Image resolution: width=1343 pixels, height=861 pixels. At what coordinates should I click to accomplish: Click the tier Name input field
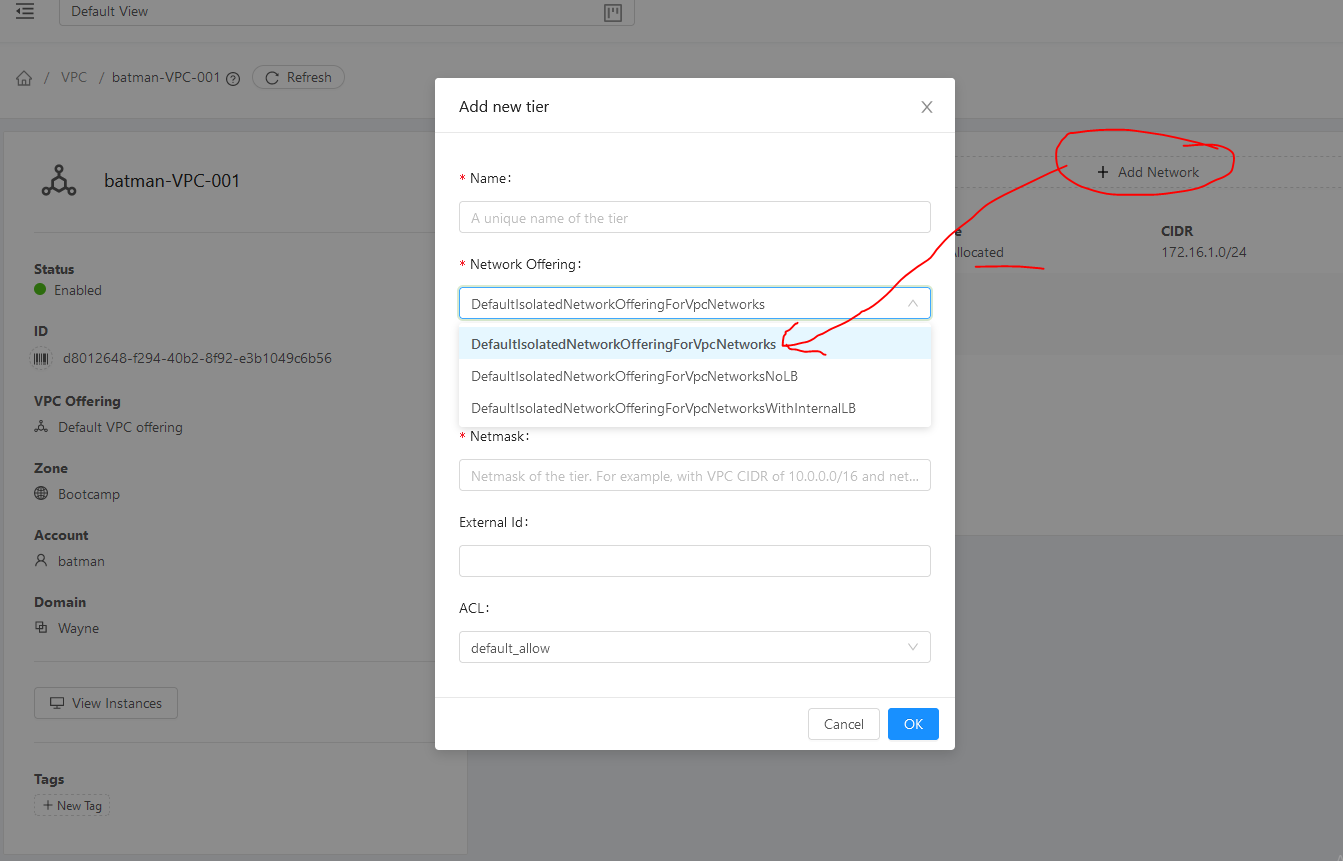(x=694, y=217)
